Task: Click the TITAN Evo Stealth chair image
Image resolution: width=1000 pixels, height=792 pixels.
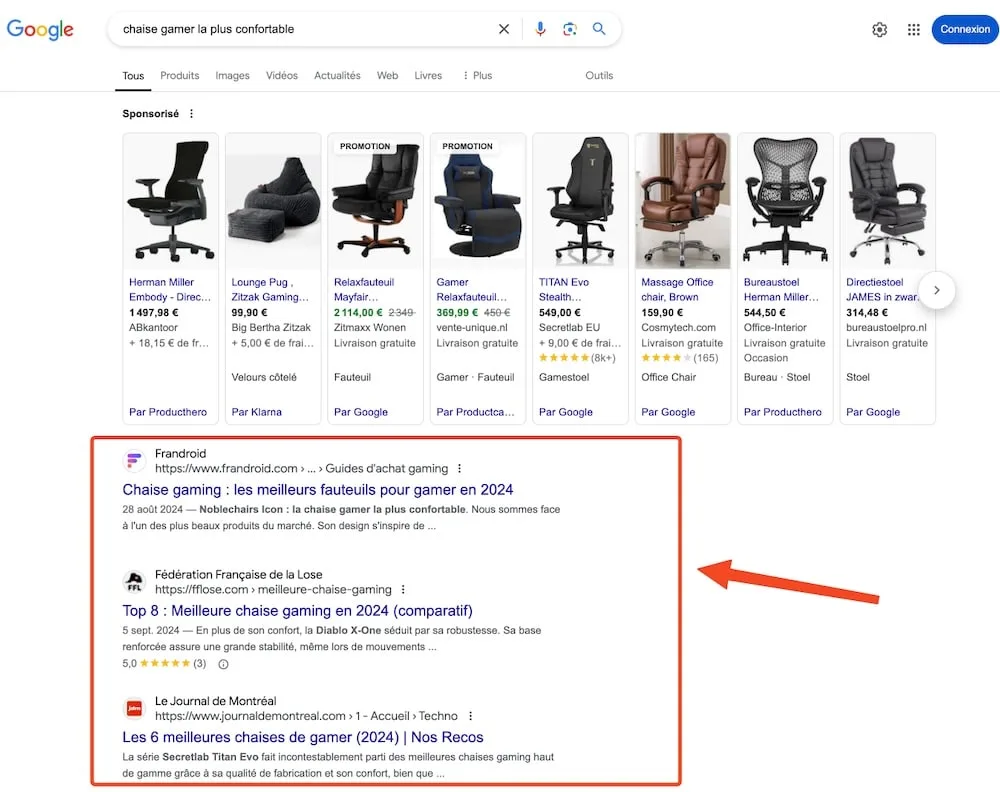Action: pos(580,201)
